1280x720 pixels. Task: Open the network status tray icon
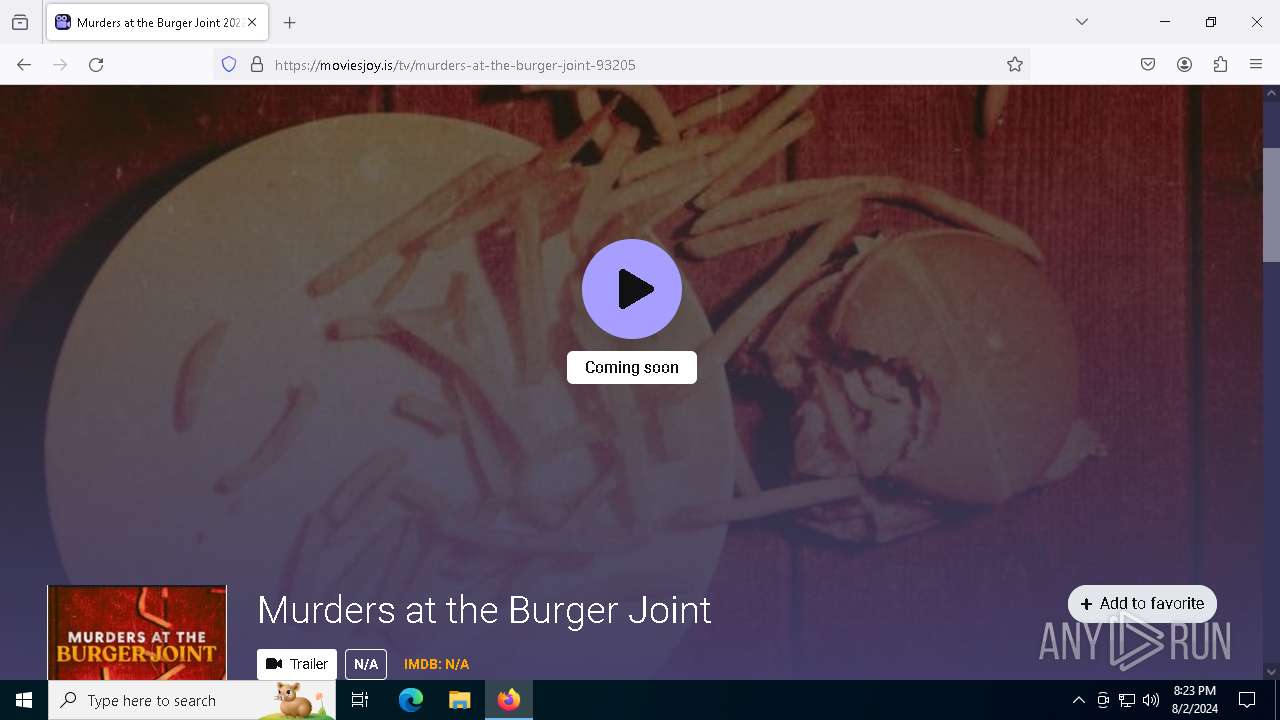[x=1127, y=700]
